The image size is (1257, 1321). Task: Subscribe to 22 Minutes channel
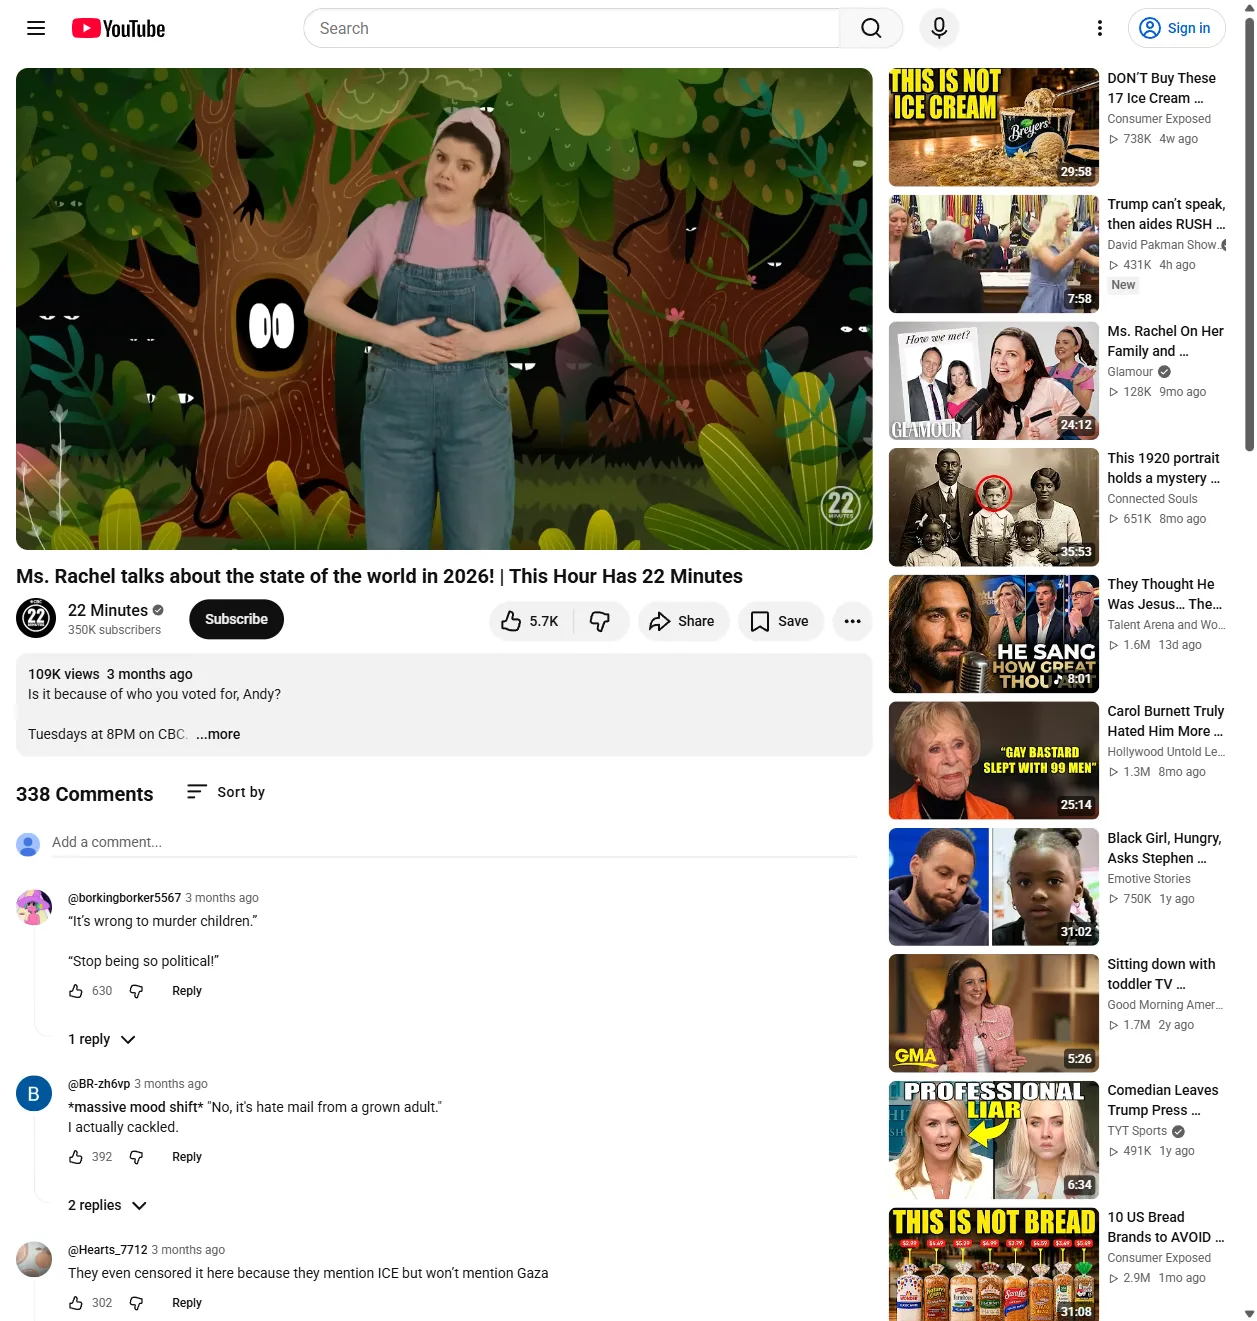coord(236,619)
